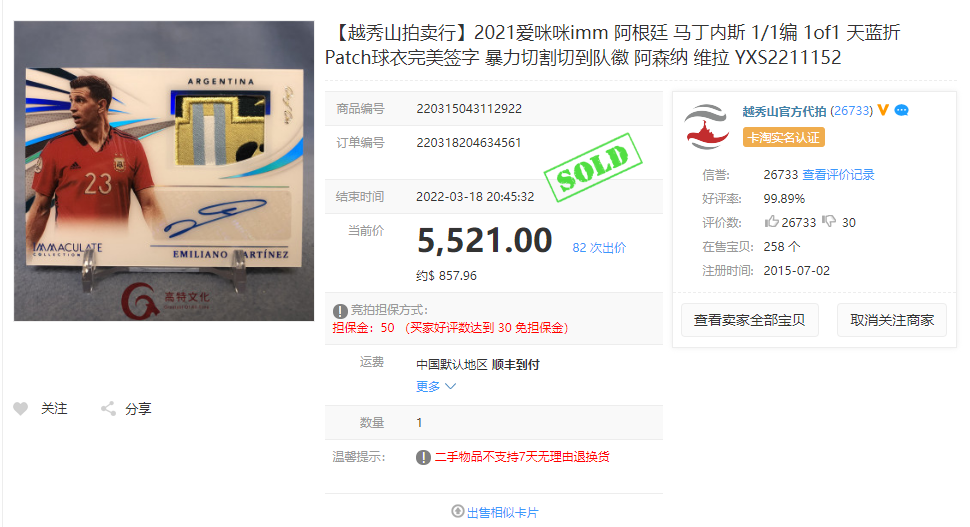
Task: Click the 关注 follow label
Action: click(x=54, y=409)
